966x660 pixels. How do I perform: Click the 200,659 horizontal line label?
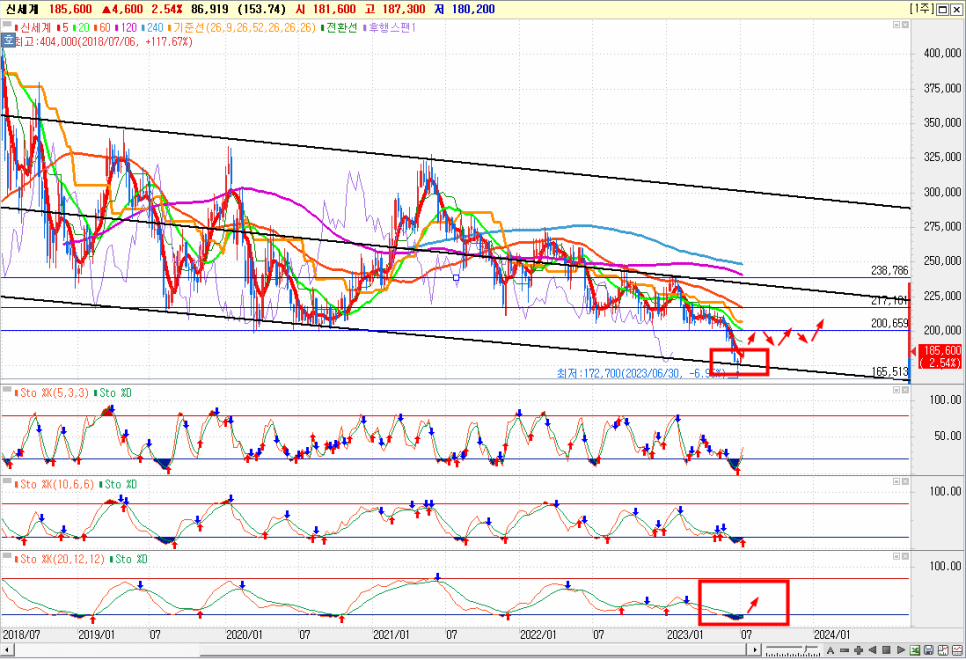(890, 323)
